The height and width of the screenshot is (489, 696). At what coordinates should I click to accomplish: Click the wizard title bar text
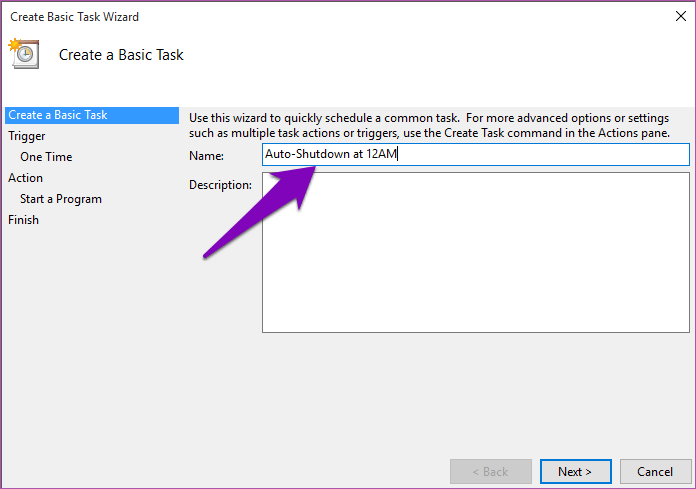75,17
